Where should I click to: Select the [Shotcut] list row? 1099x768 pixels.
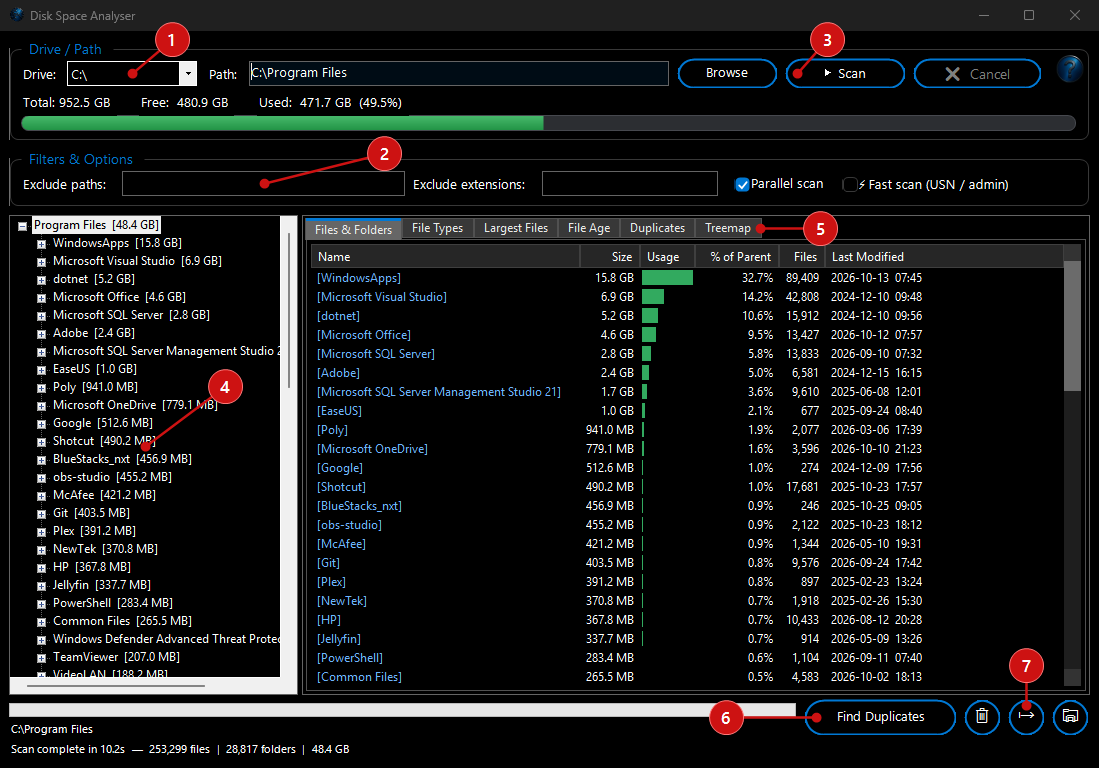tap(687, 486)
